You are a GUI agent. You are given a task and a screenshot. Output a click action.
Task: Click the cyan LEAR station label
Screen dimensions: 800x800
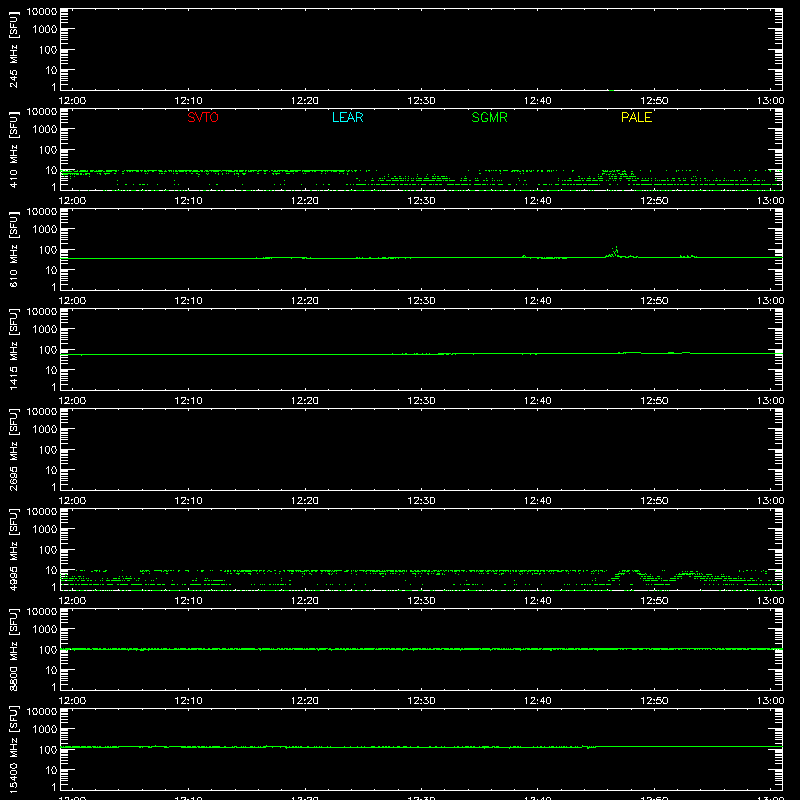point(347,117)
